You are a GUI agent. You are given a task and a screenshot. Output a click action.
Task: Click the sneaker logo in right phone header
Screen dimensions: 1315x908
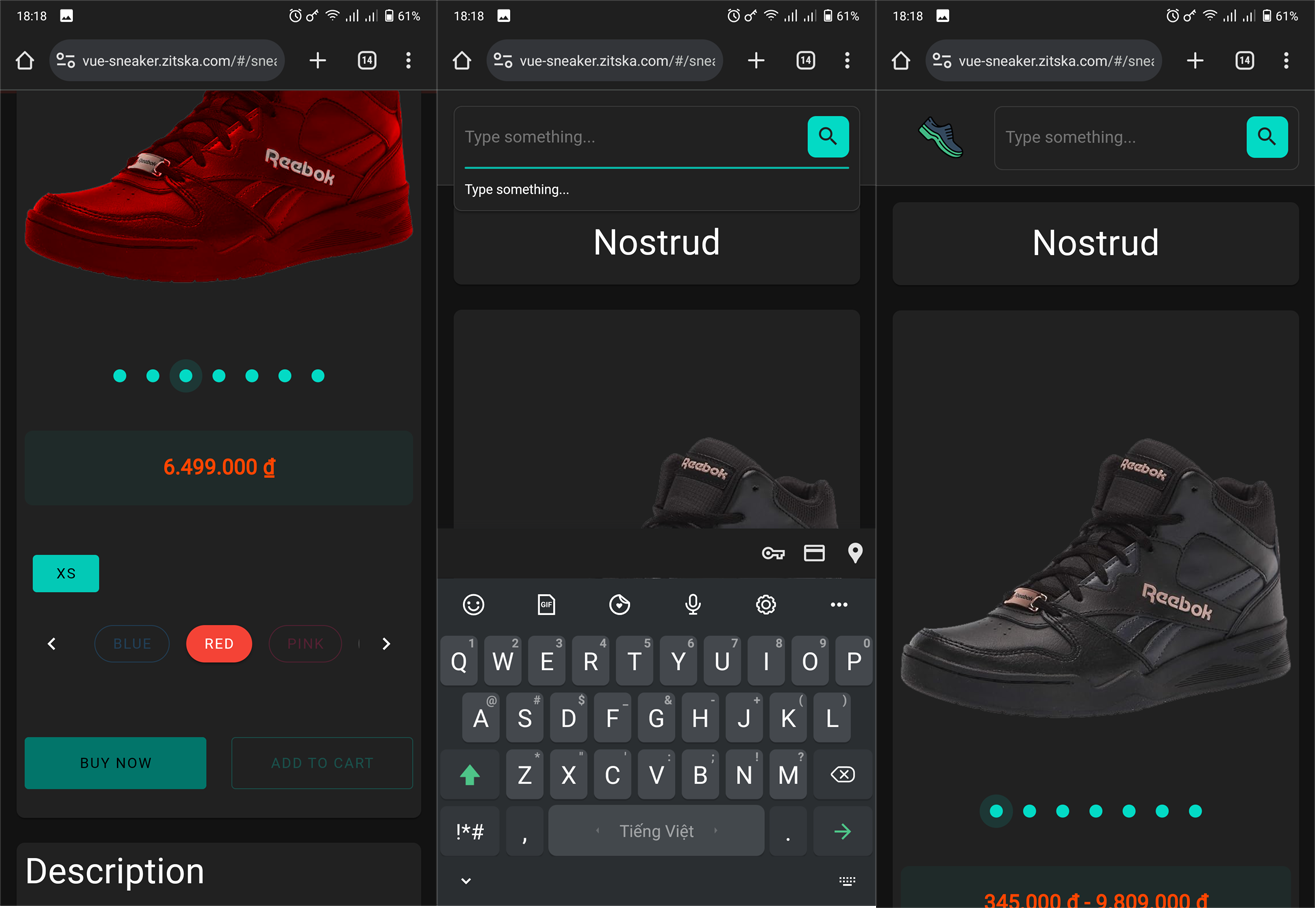point(941,138)
